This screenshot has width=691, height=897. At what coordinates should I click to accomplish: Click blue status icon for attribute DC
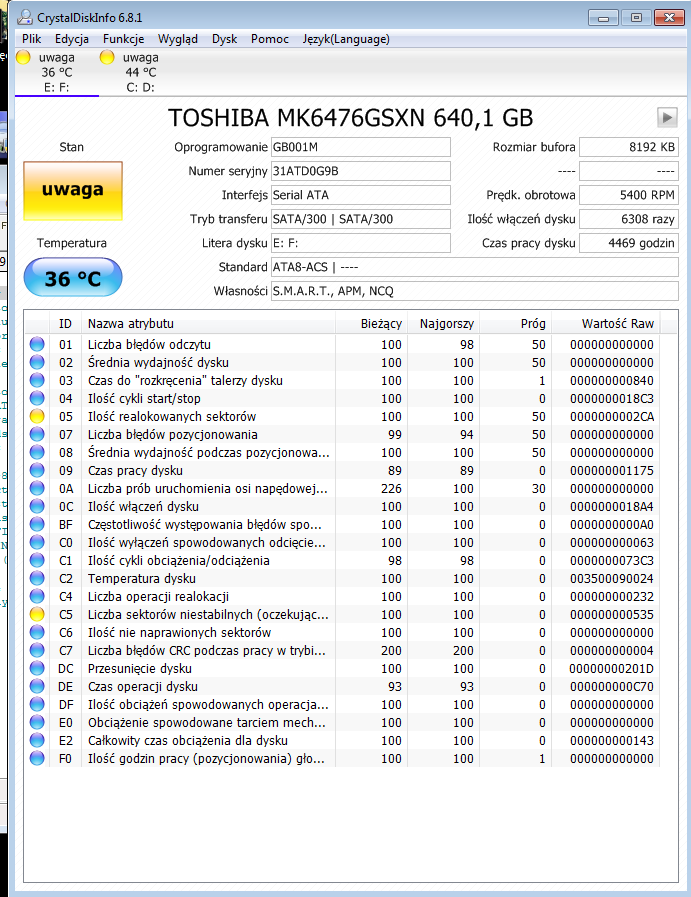[37, 669]
